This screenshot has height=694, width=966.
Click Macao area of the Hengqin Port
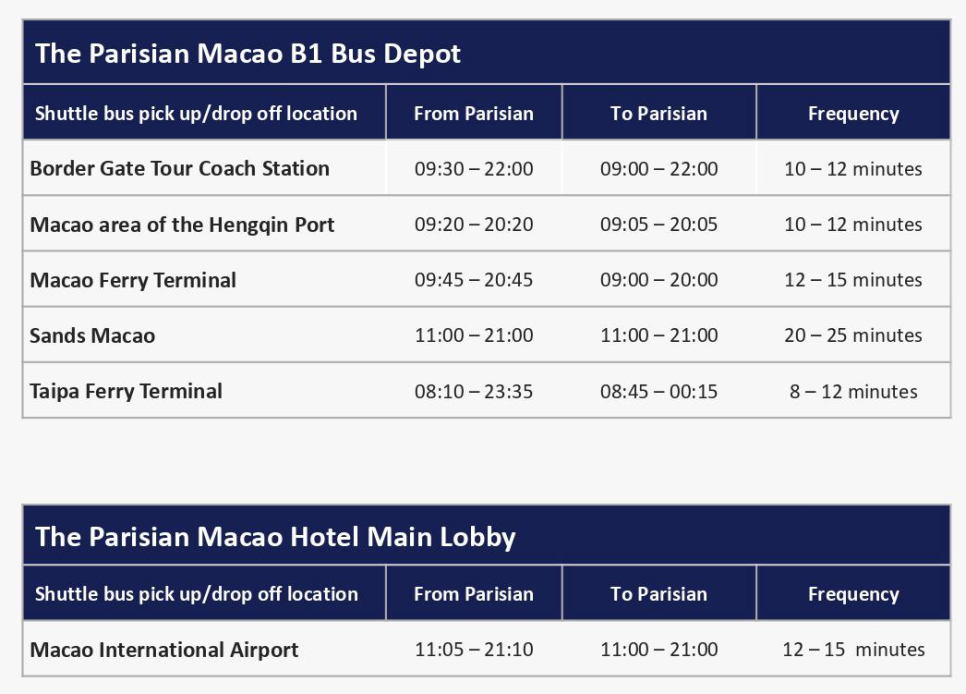tap(182, 225)
